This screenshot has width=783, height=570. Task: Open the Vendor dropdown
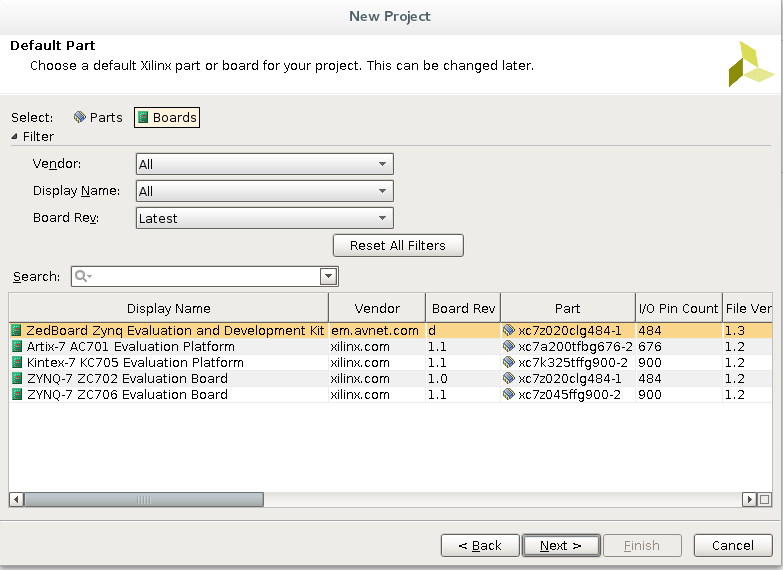click(x=264, y=164)
